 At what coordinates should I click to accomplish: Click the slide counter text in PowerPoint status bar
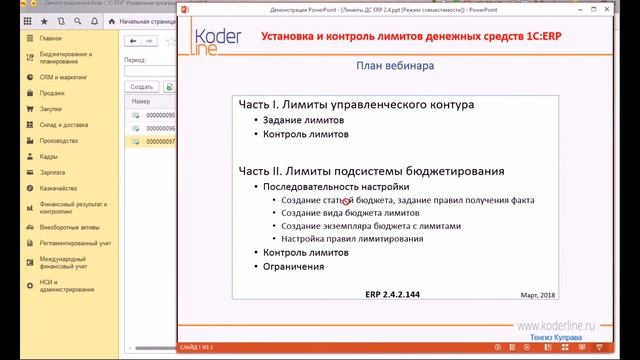point(196,347)
